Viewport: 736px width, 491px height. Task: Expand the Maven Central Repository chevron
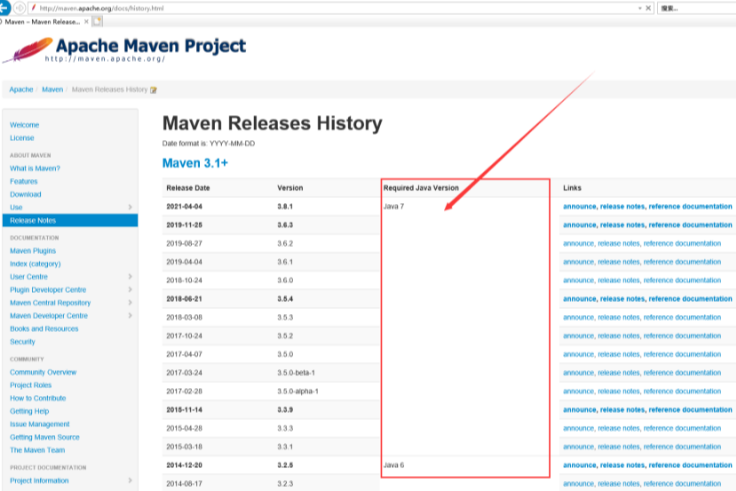coord(130,303)
